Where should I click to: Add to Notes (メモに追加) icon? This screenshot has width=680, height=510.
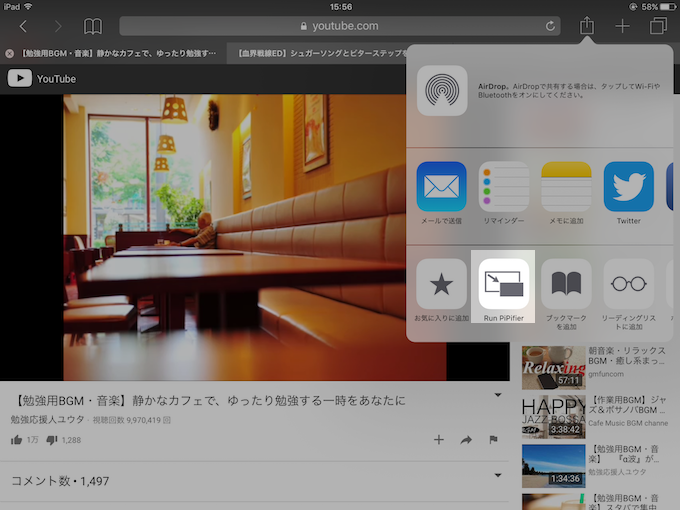click(x=566, y=186)
